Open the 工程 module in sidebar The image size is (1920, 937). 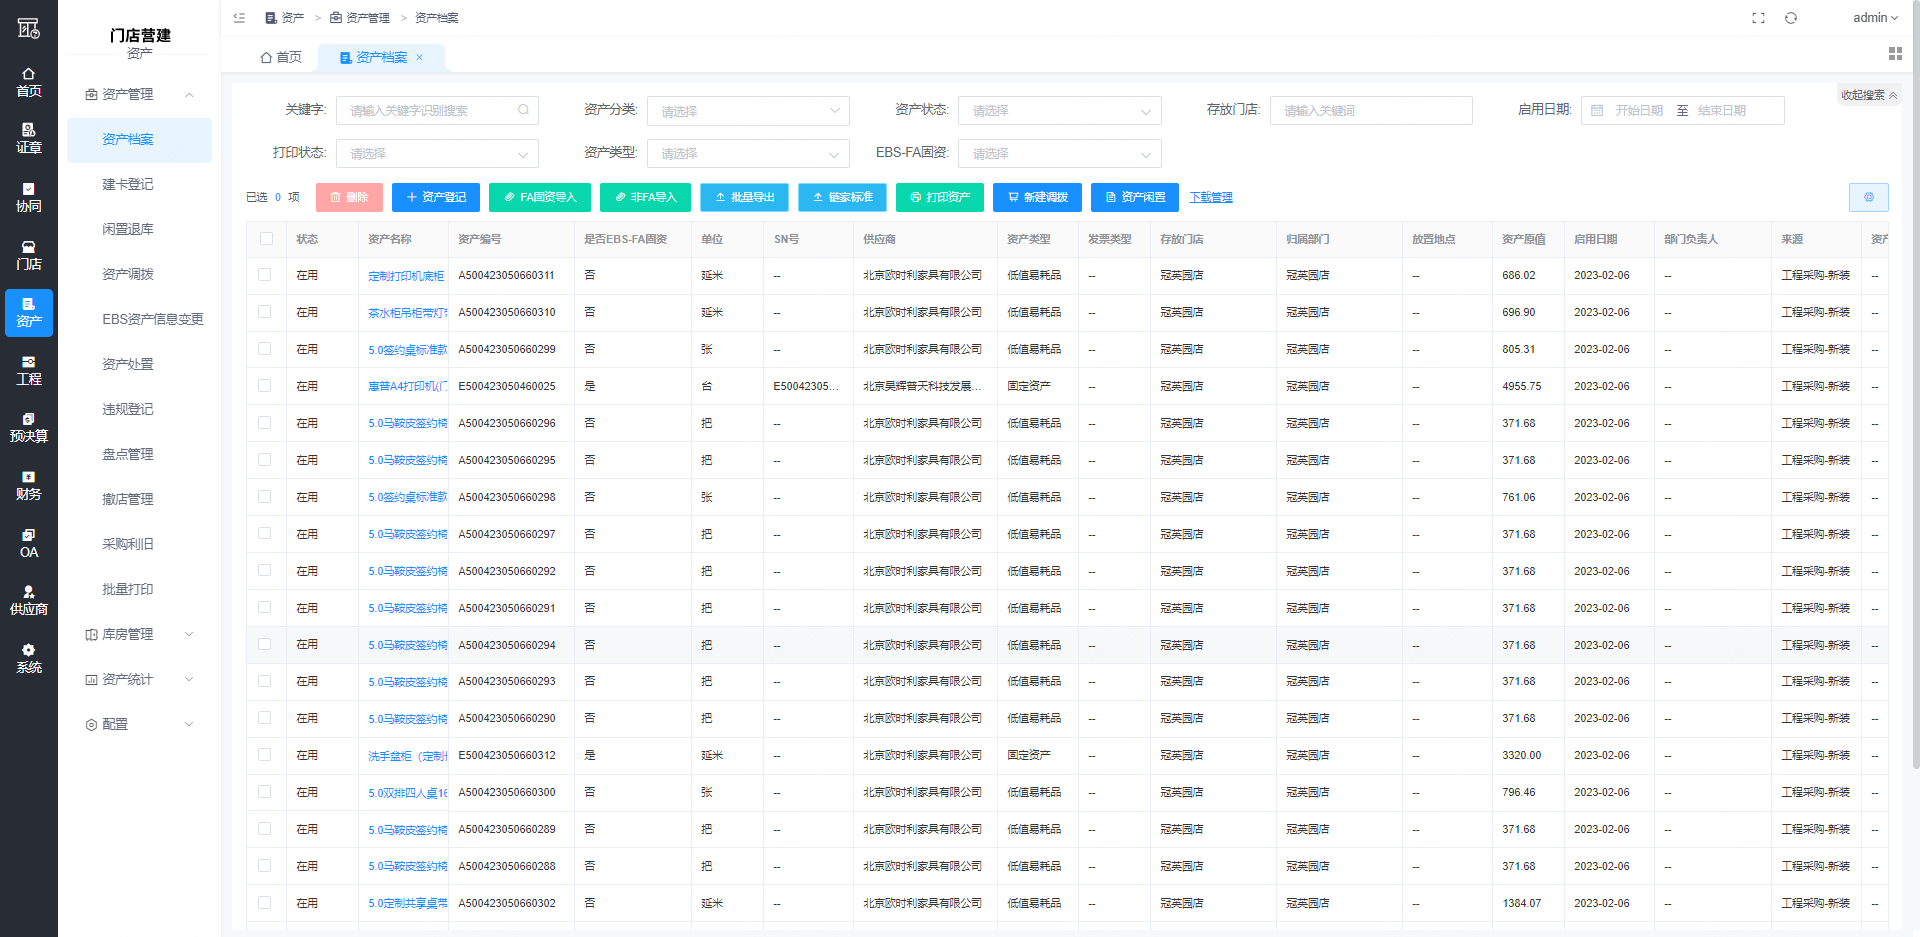(x=29, y=370)
